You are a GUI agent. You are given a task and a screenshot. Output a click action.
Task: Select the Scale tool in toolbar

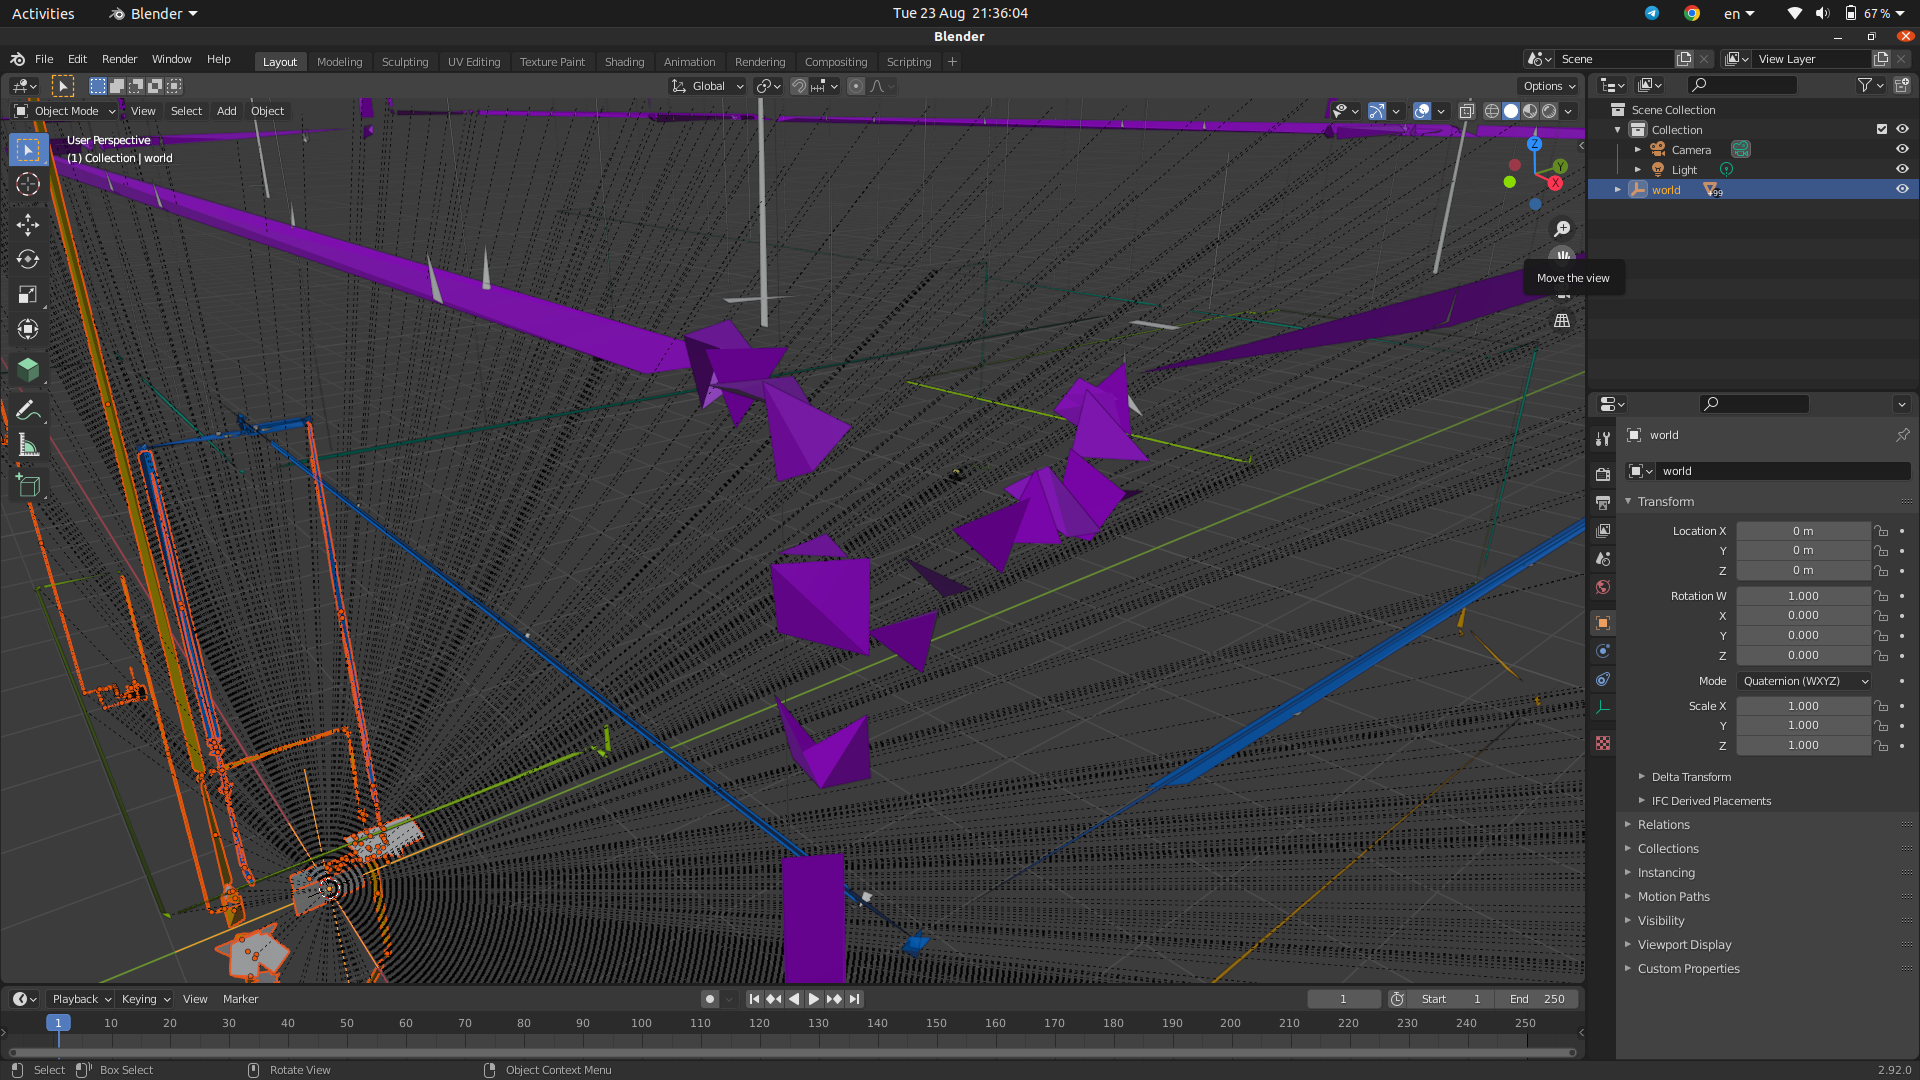point(27,294)
